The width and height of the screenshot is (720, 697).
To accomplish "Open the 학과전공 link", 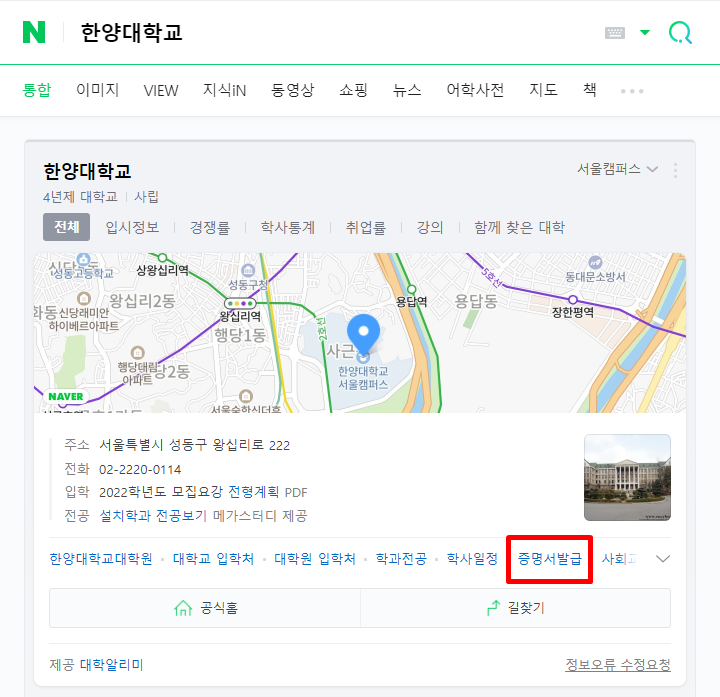I will pyautogui.click(x=401, y=559).
